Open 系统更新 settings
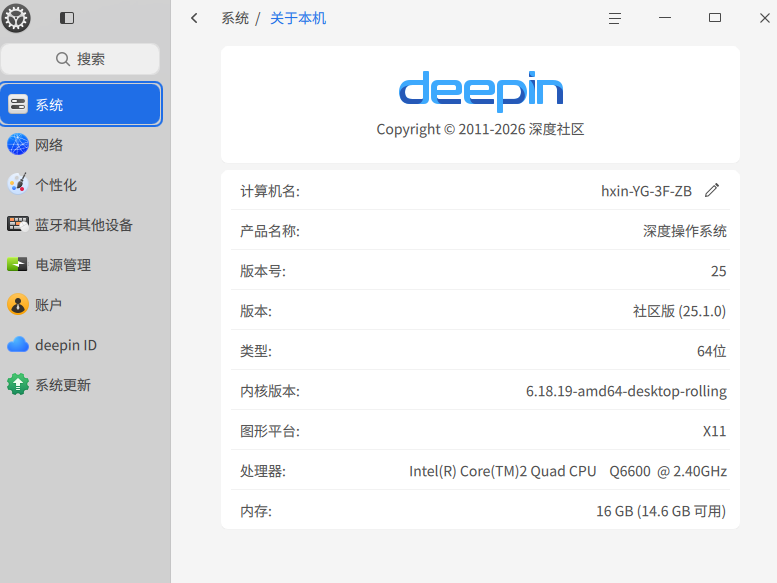This screenshot has height=583, width=777. coord(81,385)
